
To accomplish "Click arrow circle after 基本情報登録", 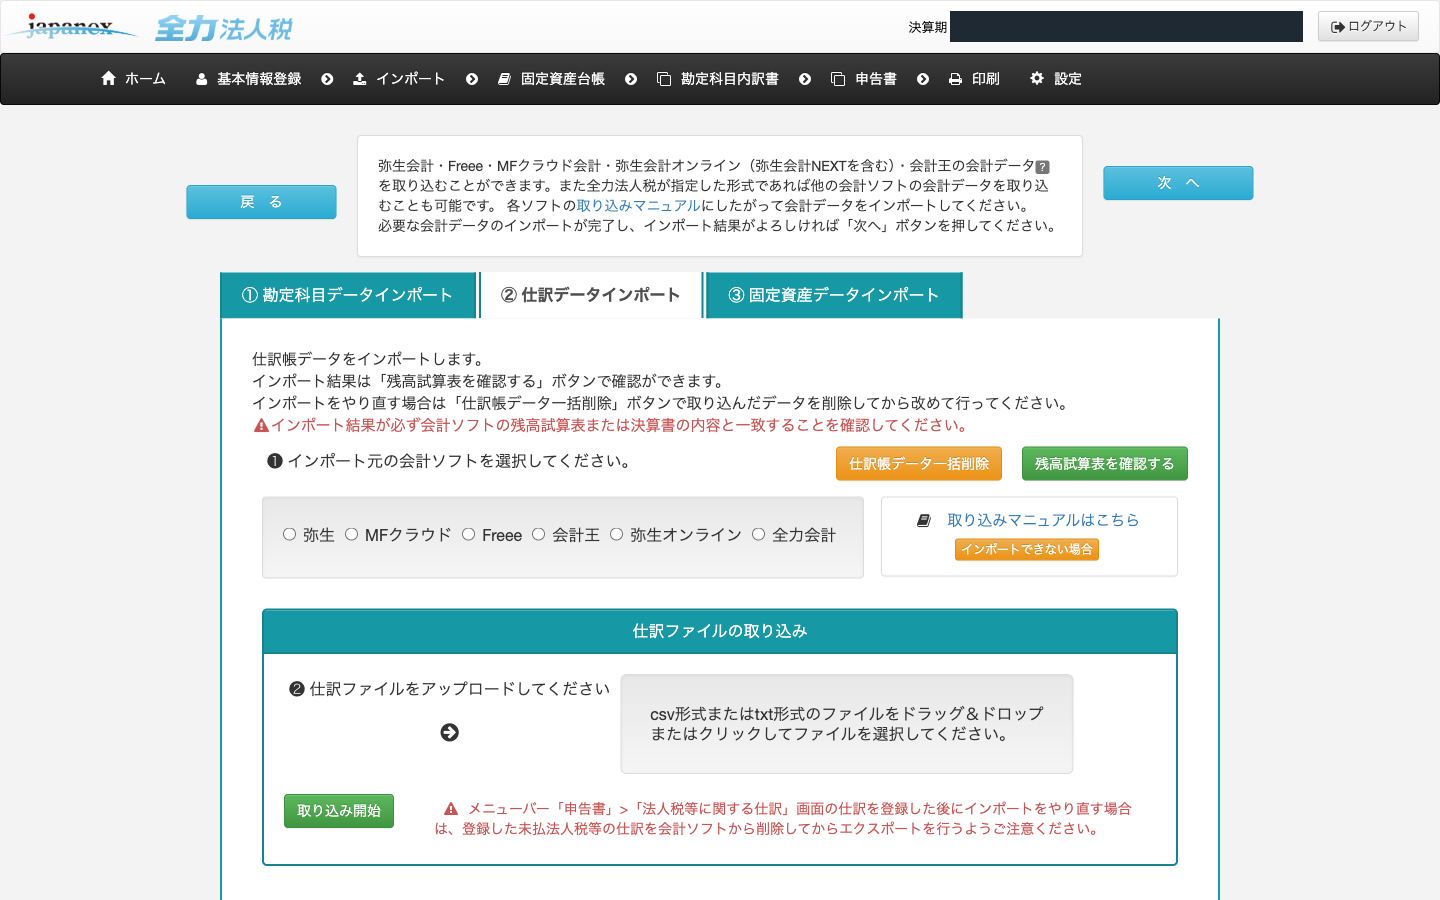I will point(327,79).
